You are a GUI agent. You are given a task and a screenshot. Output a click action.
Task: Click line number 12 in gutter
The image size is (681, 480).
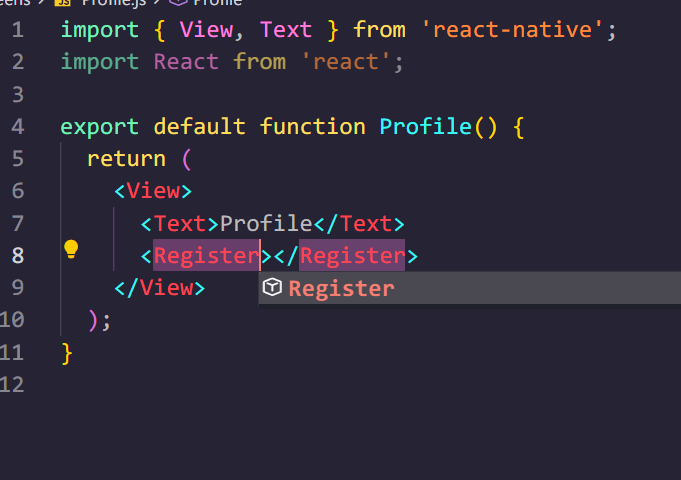pyautogui.click(x=13, y=384)
